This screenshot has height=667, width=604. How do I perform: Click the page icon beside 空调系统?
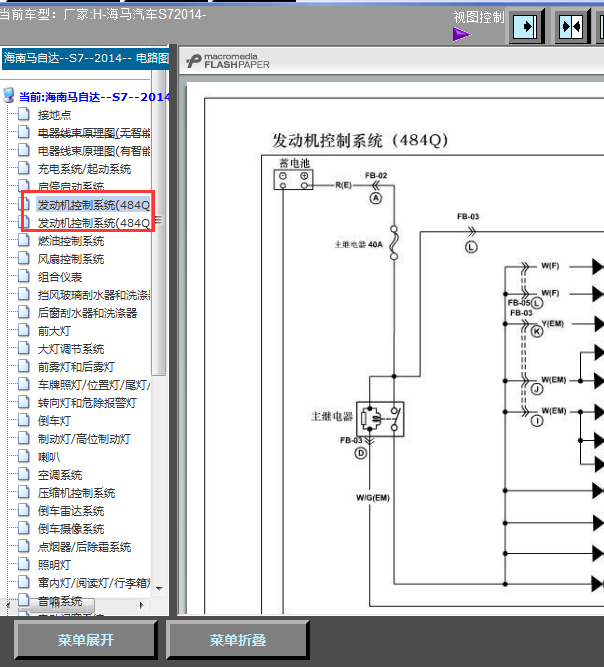24,474
